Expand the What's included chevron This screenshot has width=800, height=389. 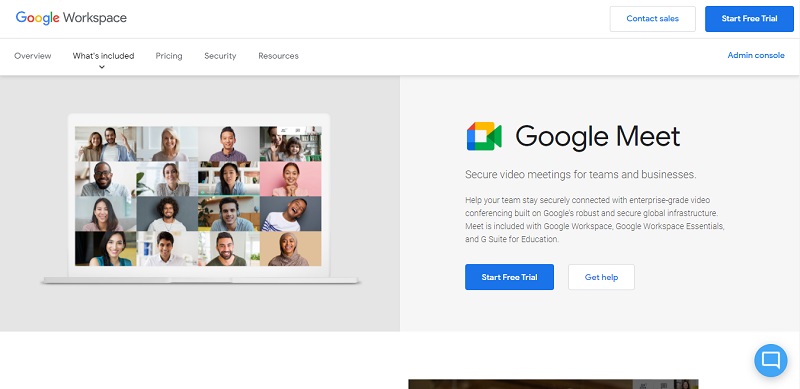(x=102, y=67)
